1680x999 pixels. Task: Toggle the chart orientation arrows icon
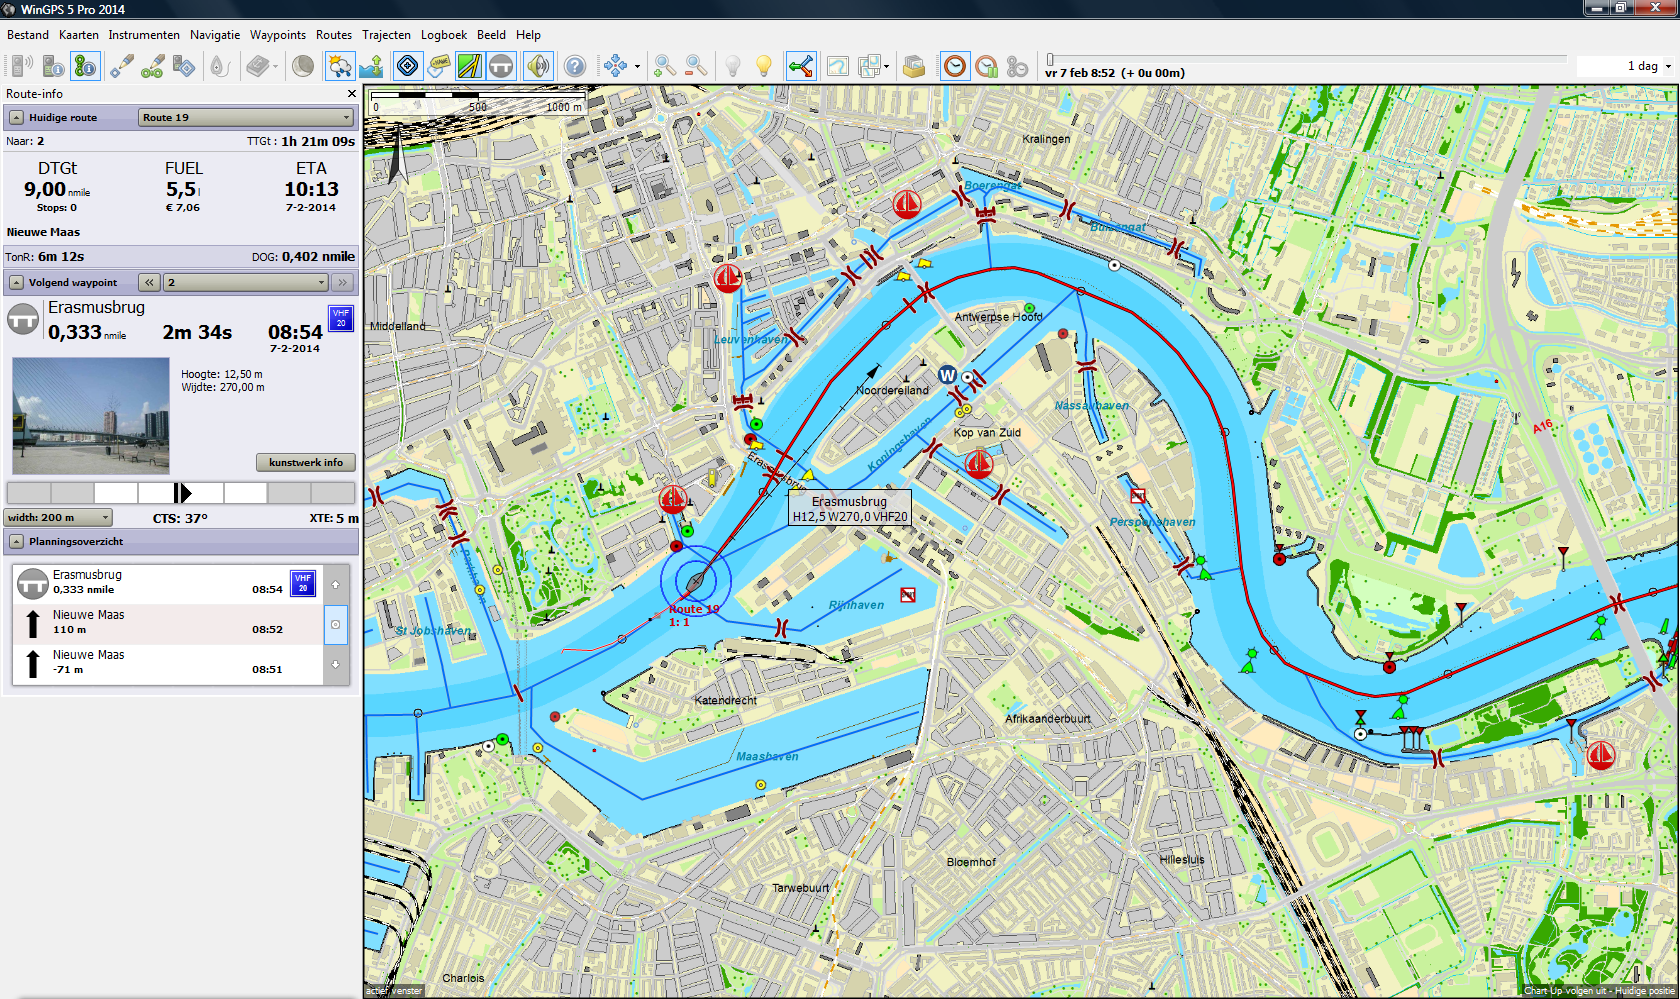[x=801, y=66]
